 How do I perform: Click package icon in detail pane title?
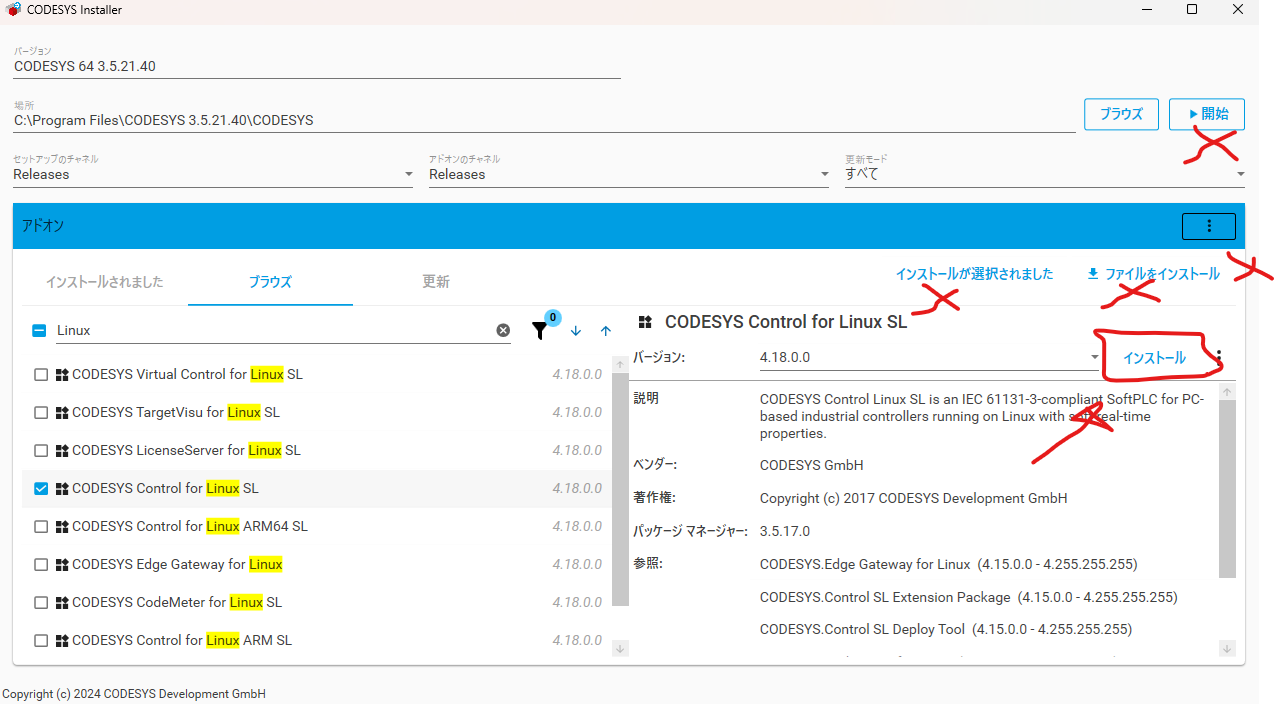[x=646, y=322]
